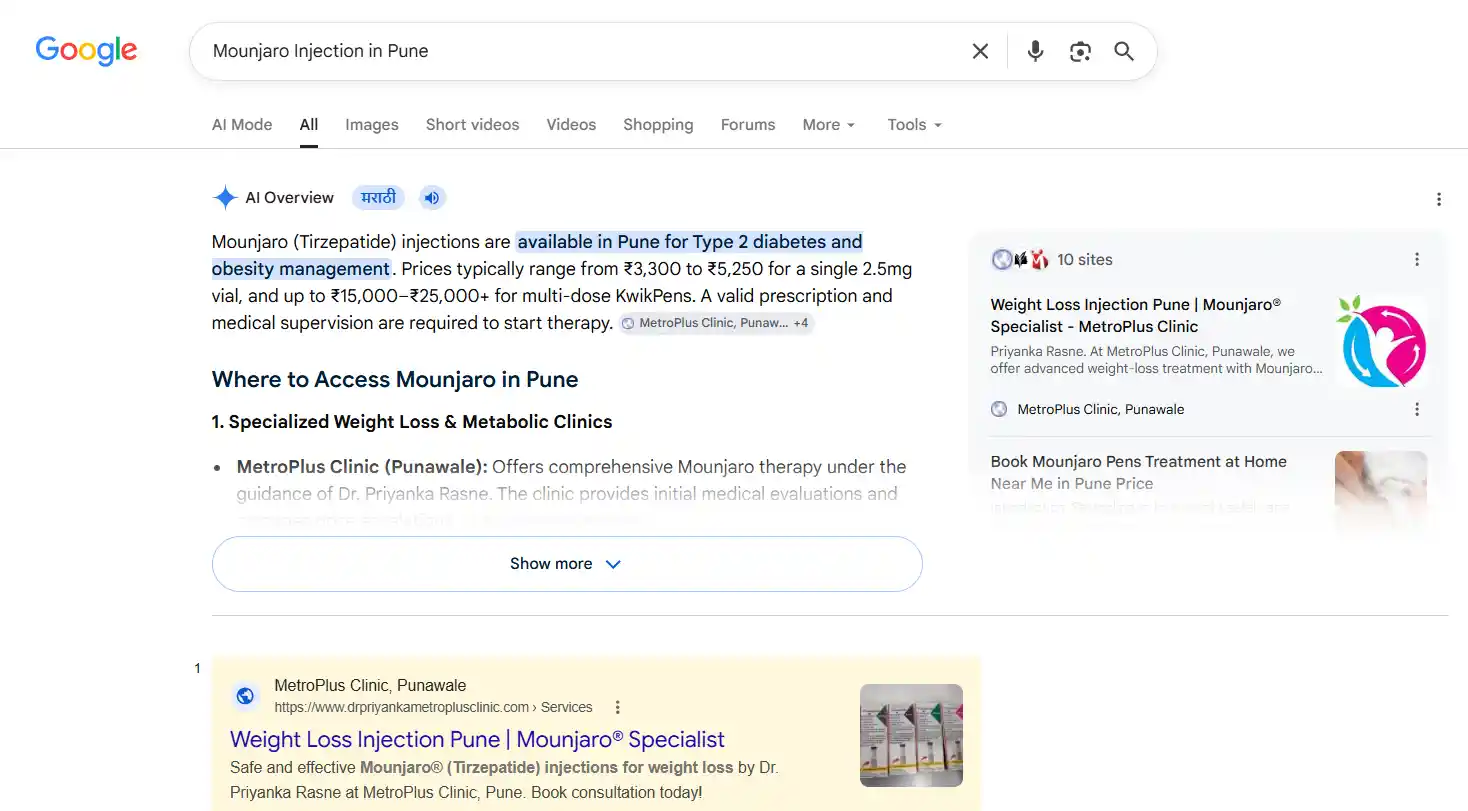This screenshot has width=1468, height=811.
Task: Switch to Images tab
Action: pos(372,125)
